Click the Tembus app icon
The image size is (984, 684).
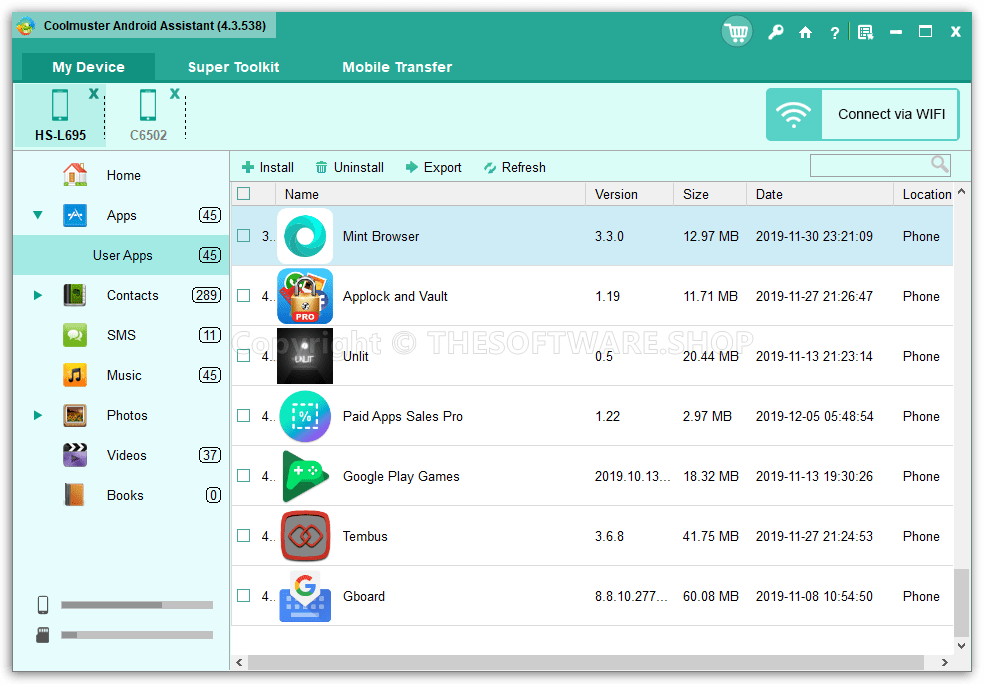[305, 536]
